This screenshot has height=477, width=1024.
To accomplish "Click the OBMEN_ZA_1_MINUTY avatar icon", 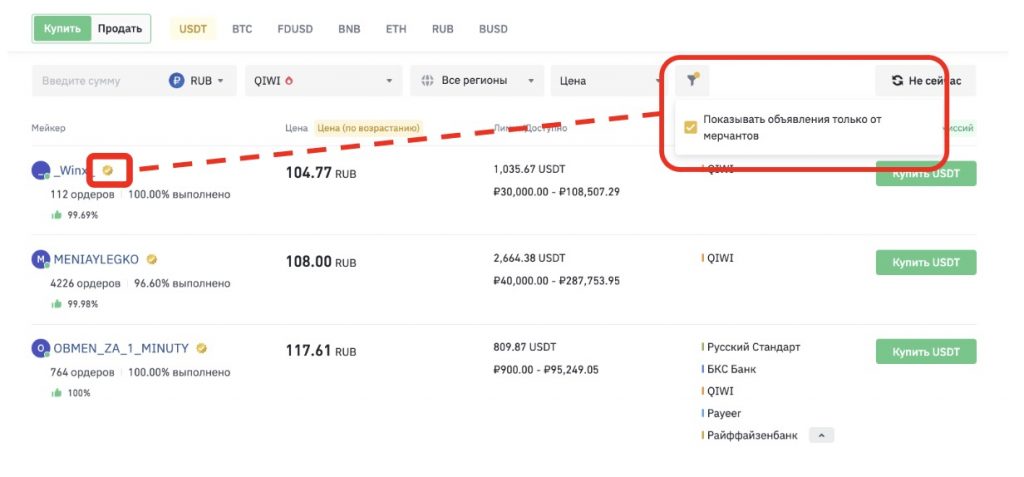I will point(40,348).
